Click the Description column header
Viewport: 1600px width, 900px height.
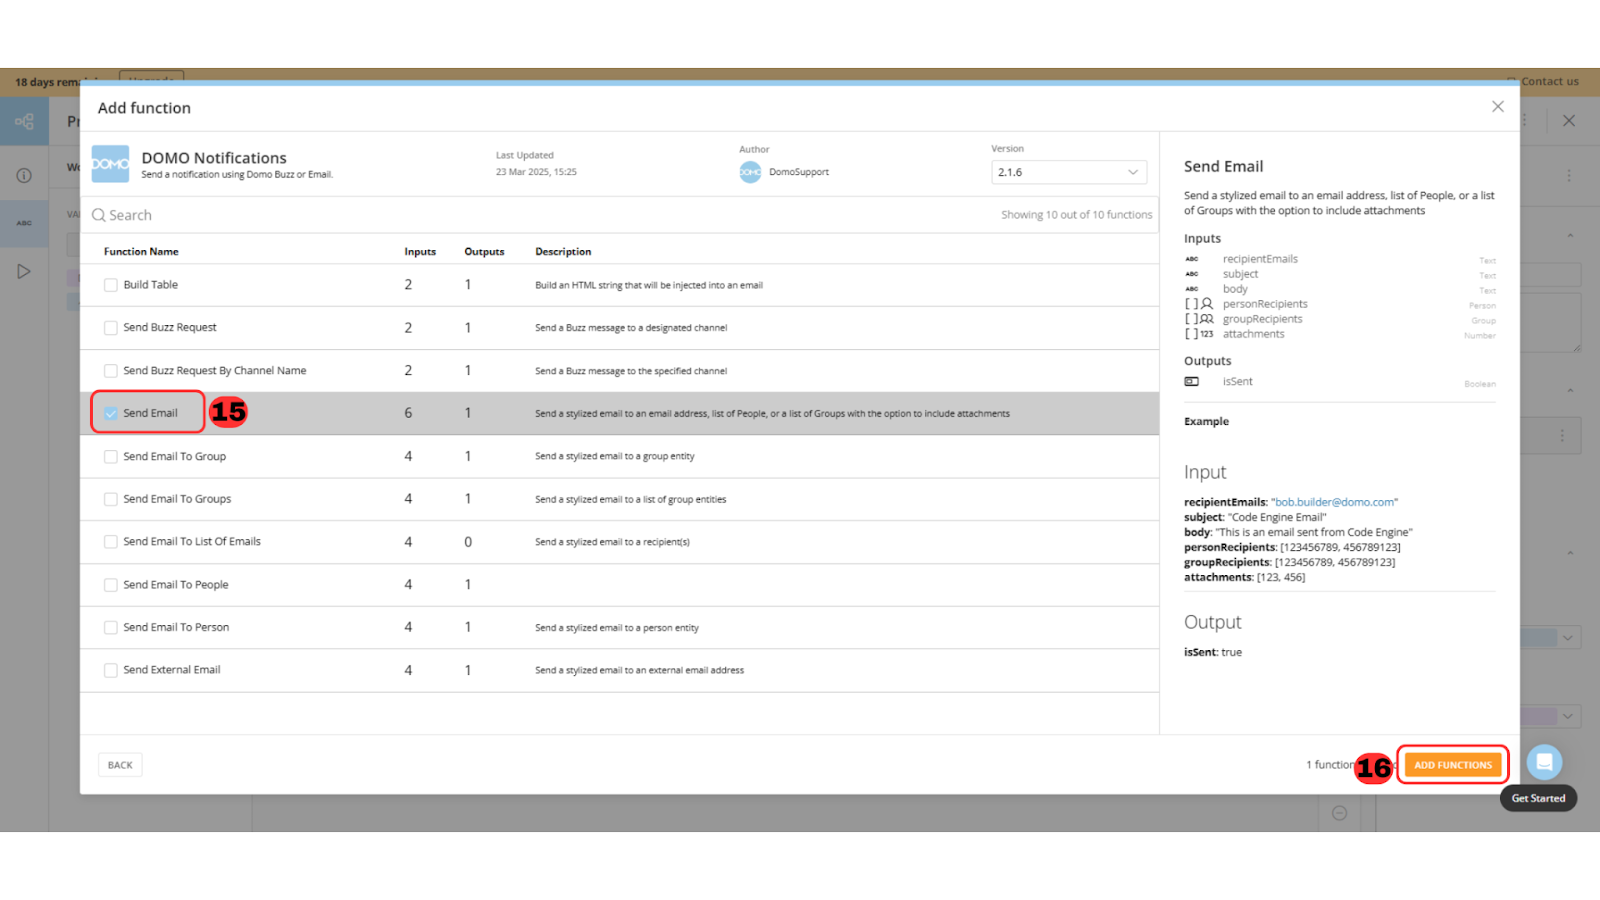pyautogui.click(x=563, y=252)
